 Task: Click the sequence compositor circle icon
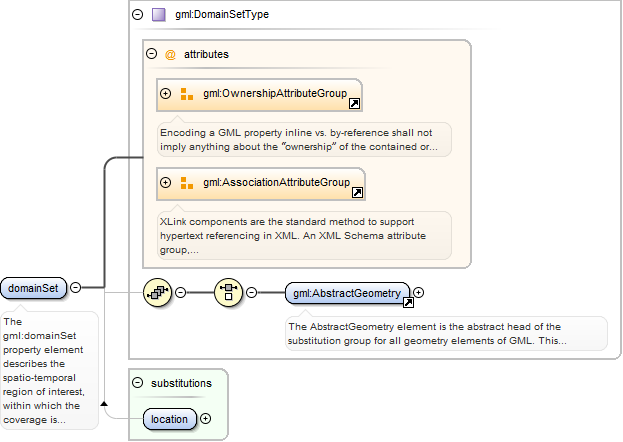[158, 293]
